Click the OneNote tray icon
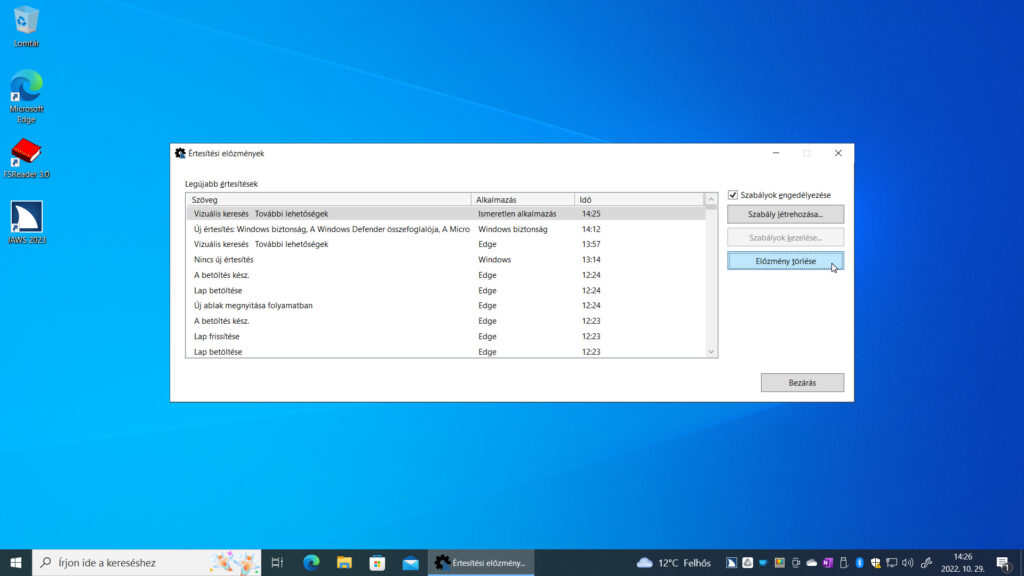Viewport: 1024px width, 576px height. tap(827, 563)
